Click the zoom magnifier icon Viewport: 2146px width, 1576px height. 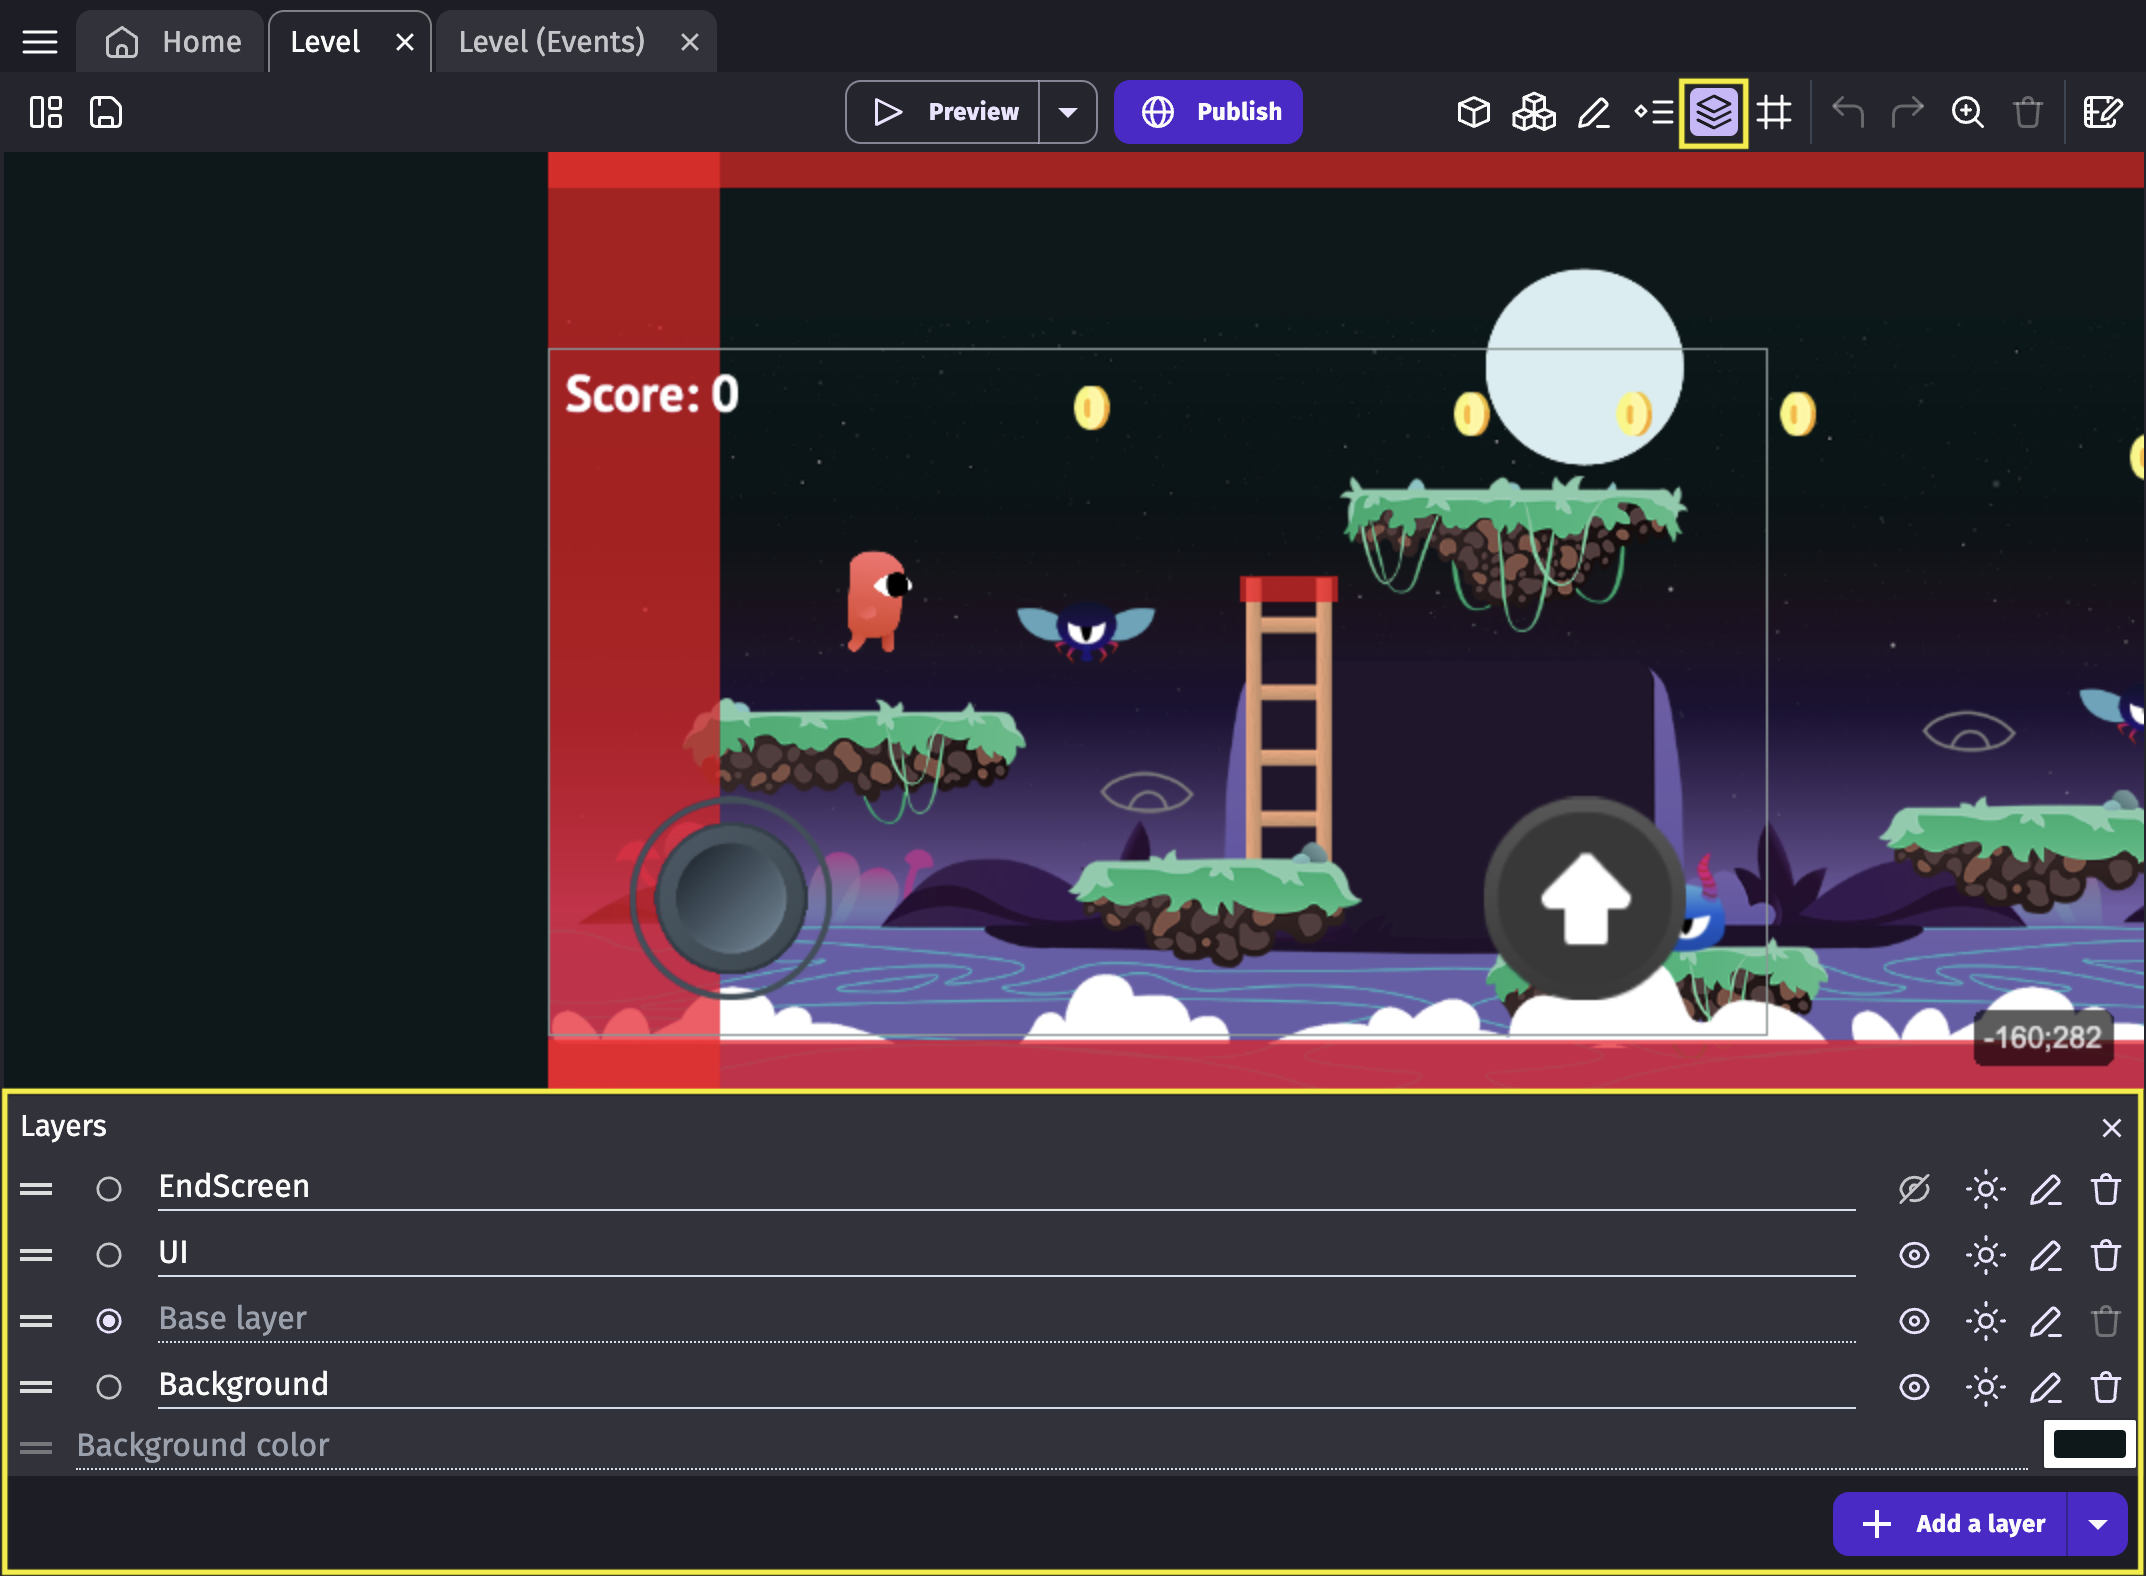click(x=1967, y=112)
